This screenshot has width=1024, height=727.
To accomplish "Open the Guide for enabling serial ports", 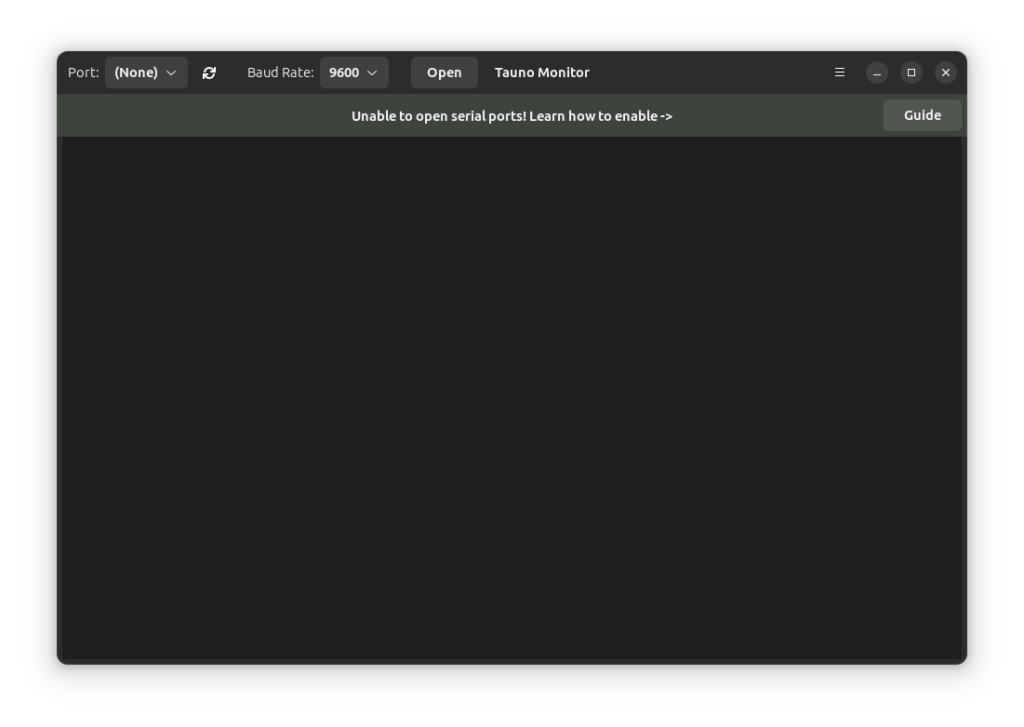I will (x=921, y=116).
